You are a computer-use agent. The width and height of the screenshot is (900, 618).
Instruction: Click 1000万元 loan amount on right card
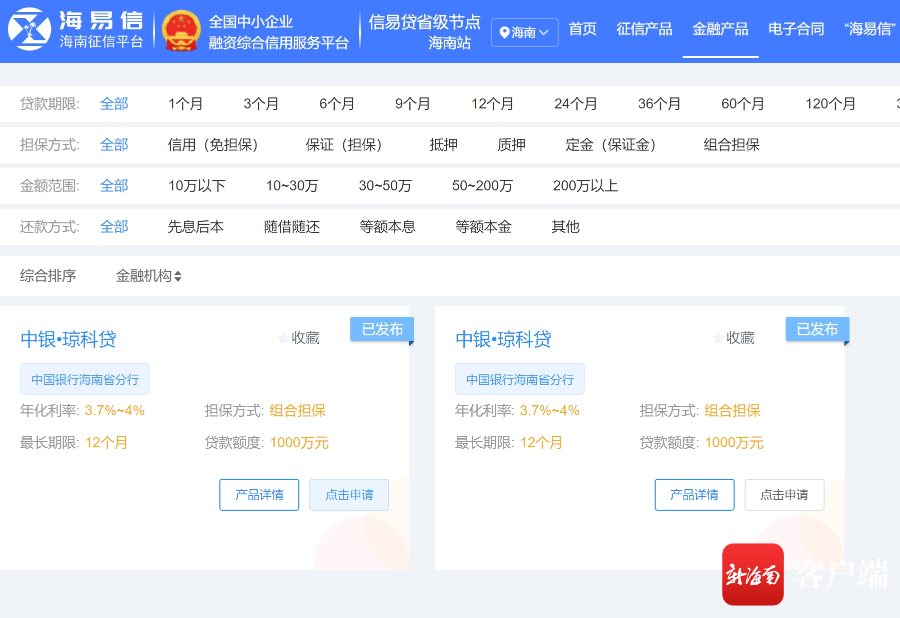point(734,443)
